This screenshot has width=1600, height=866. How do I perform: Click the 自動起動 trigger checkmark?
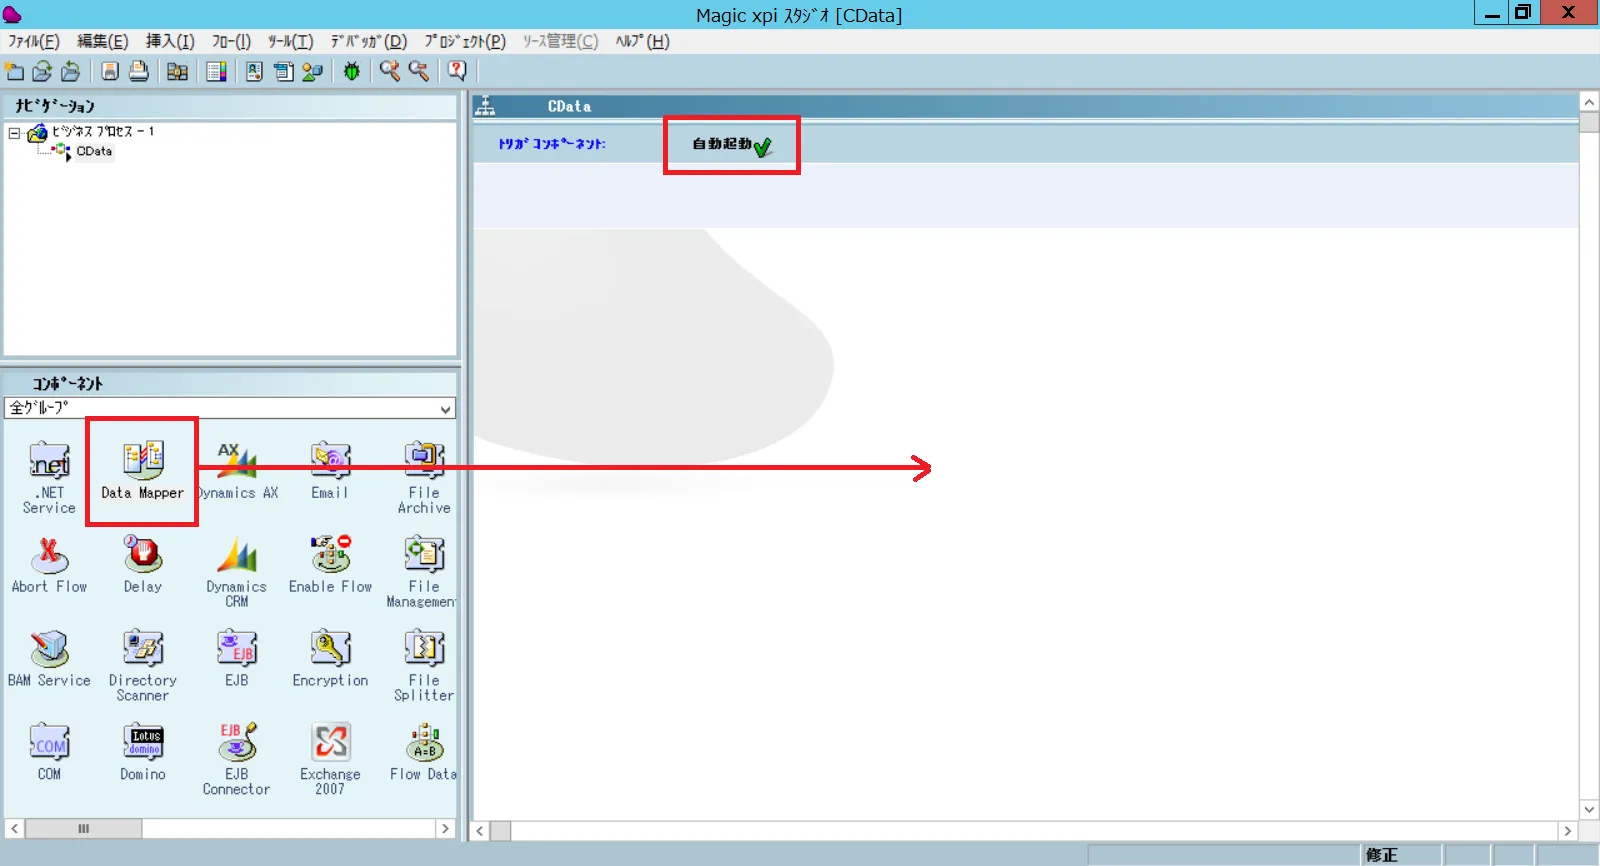763,148
